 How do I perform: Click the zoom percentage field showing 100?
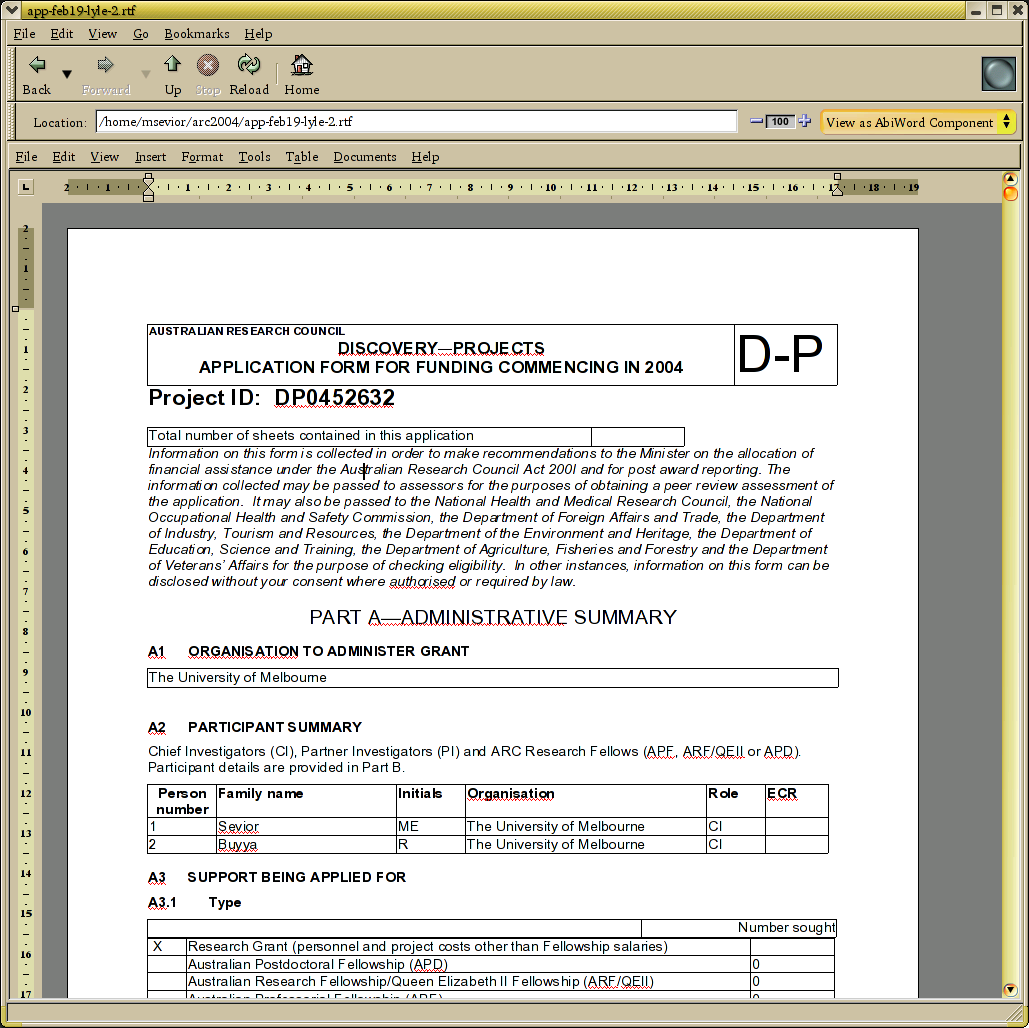click(x=781, y=122)
